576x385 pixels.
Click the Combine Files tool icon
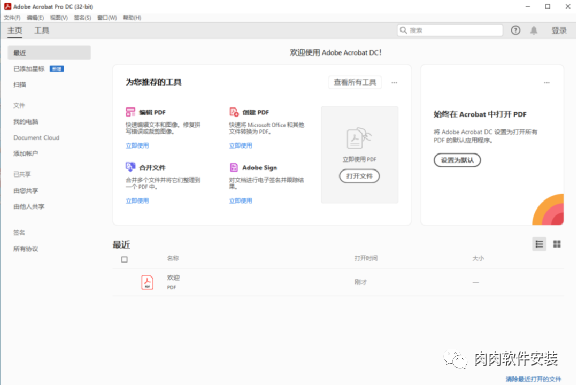pos(130,167)
